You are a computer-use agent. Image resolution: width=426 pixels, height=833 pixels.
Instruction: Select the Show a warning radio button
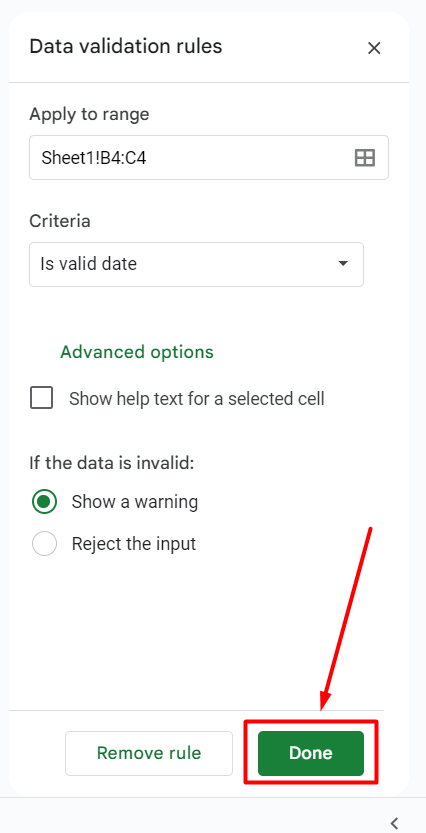tap(45, 502)
